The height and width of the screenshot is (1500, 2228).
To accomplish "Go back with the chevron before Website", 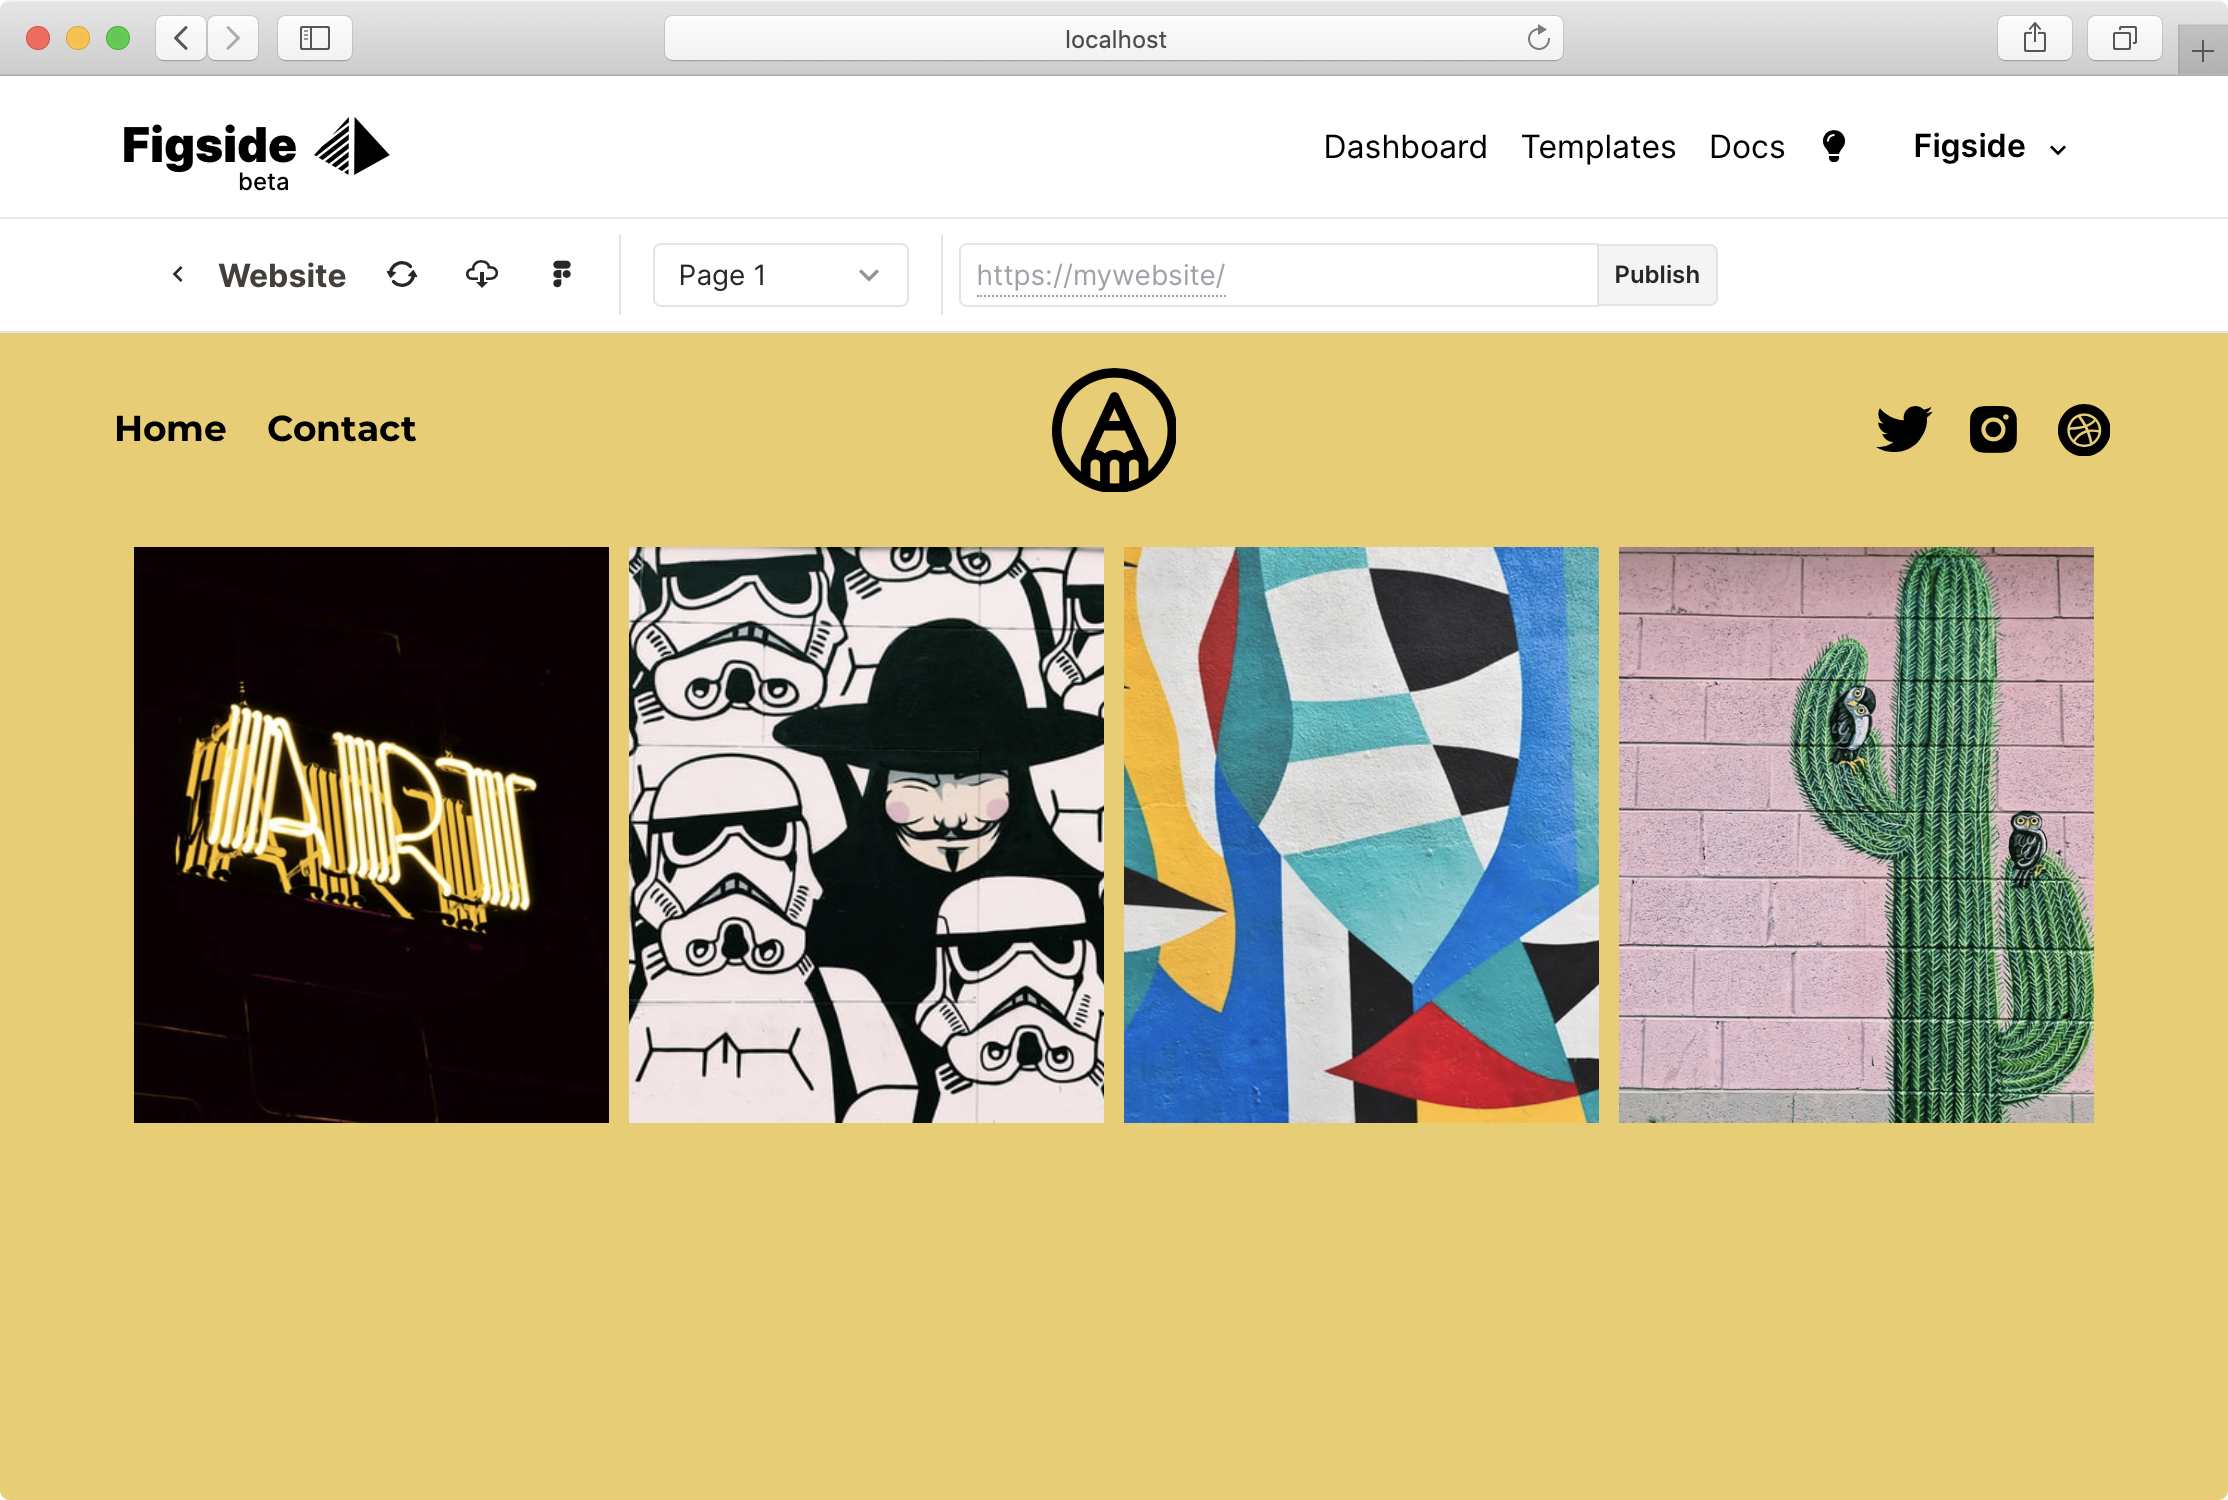I will tap(178, 274).
